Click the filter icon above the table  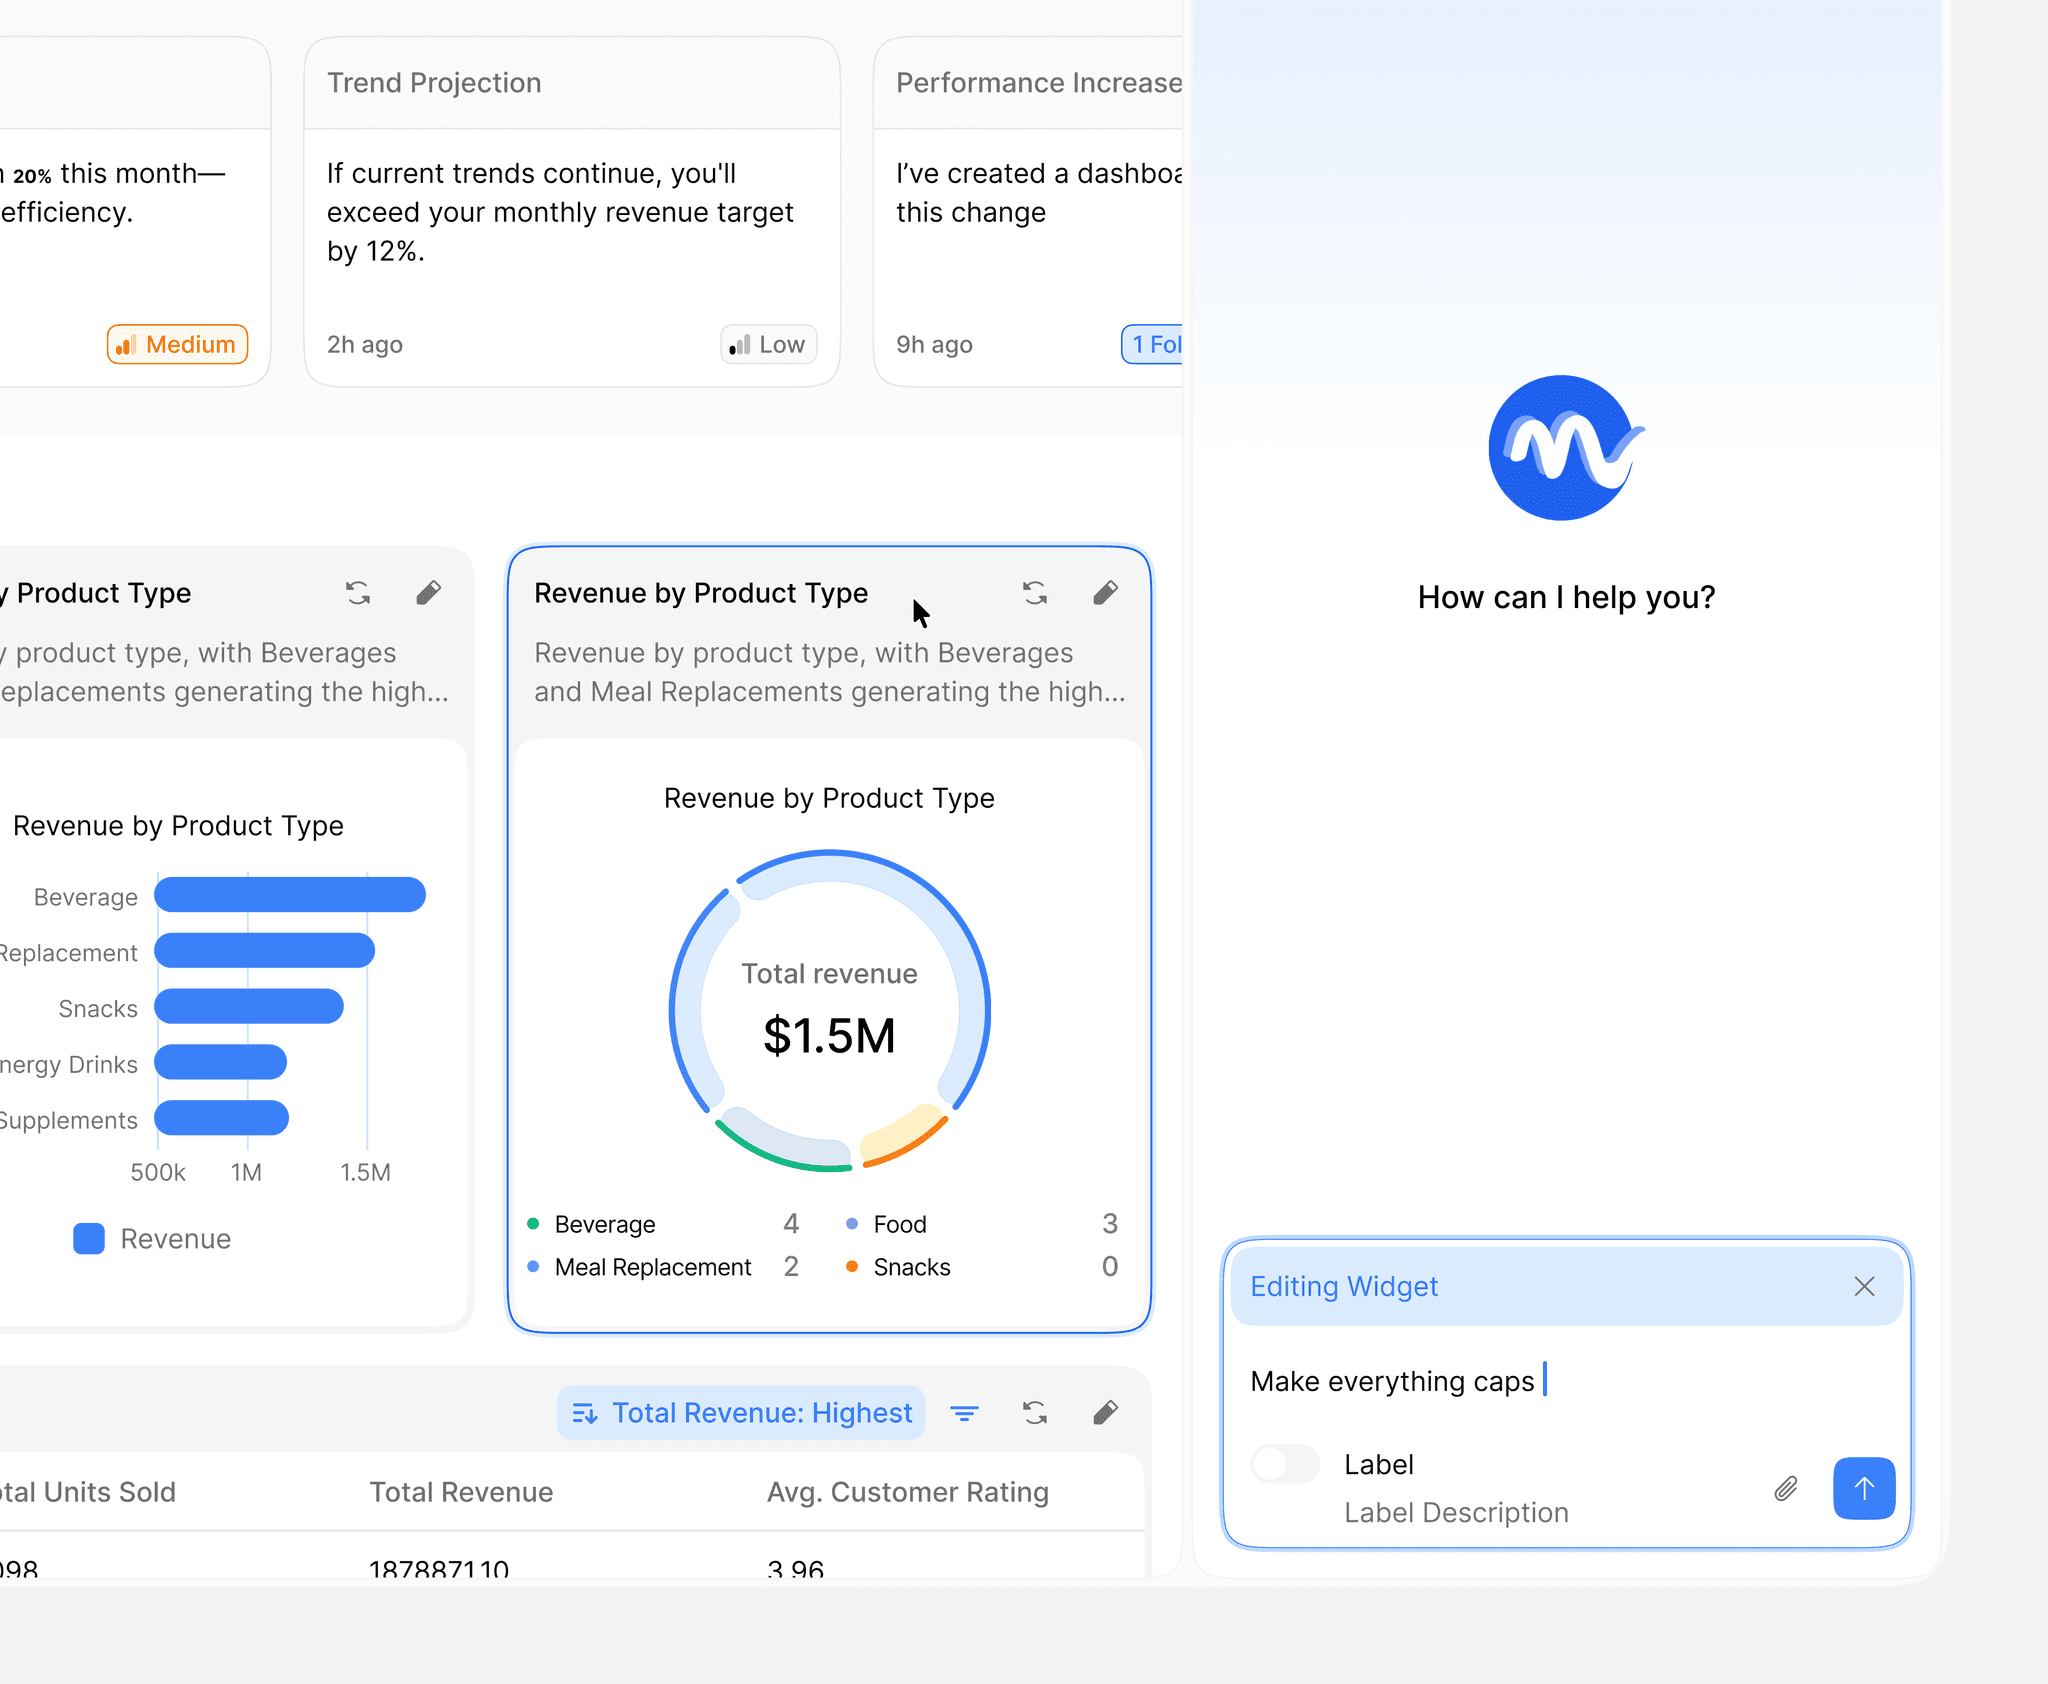tap(964, 1413)
